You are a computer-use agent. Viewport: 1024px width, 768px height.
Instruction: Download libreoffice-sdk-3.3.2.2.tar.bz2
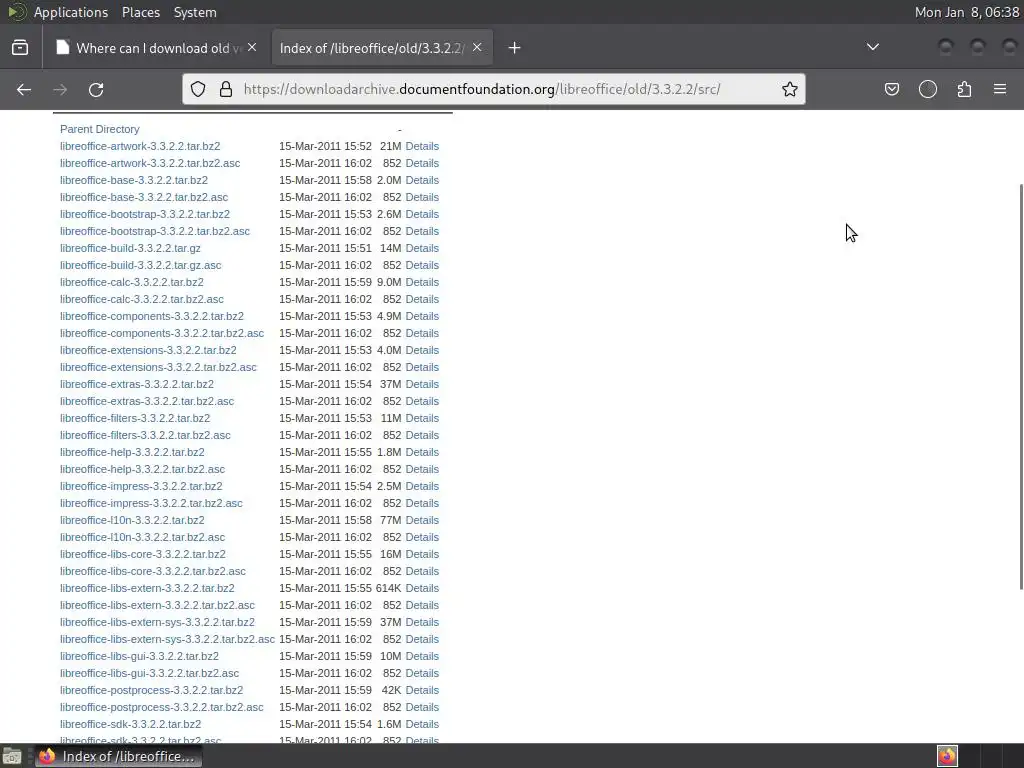coord(131,724)
